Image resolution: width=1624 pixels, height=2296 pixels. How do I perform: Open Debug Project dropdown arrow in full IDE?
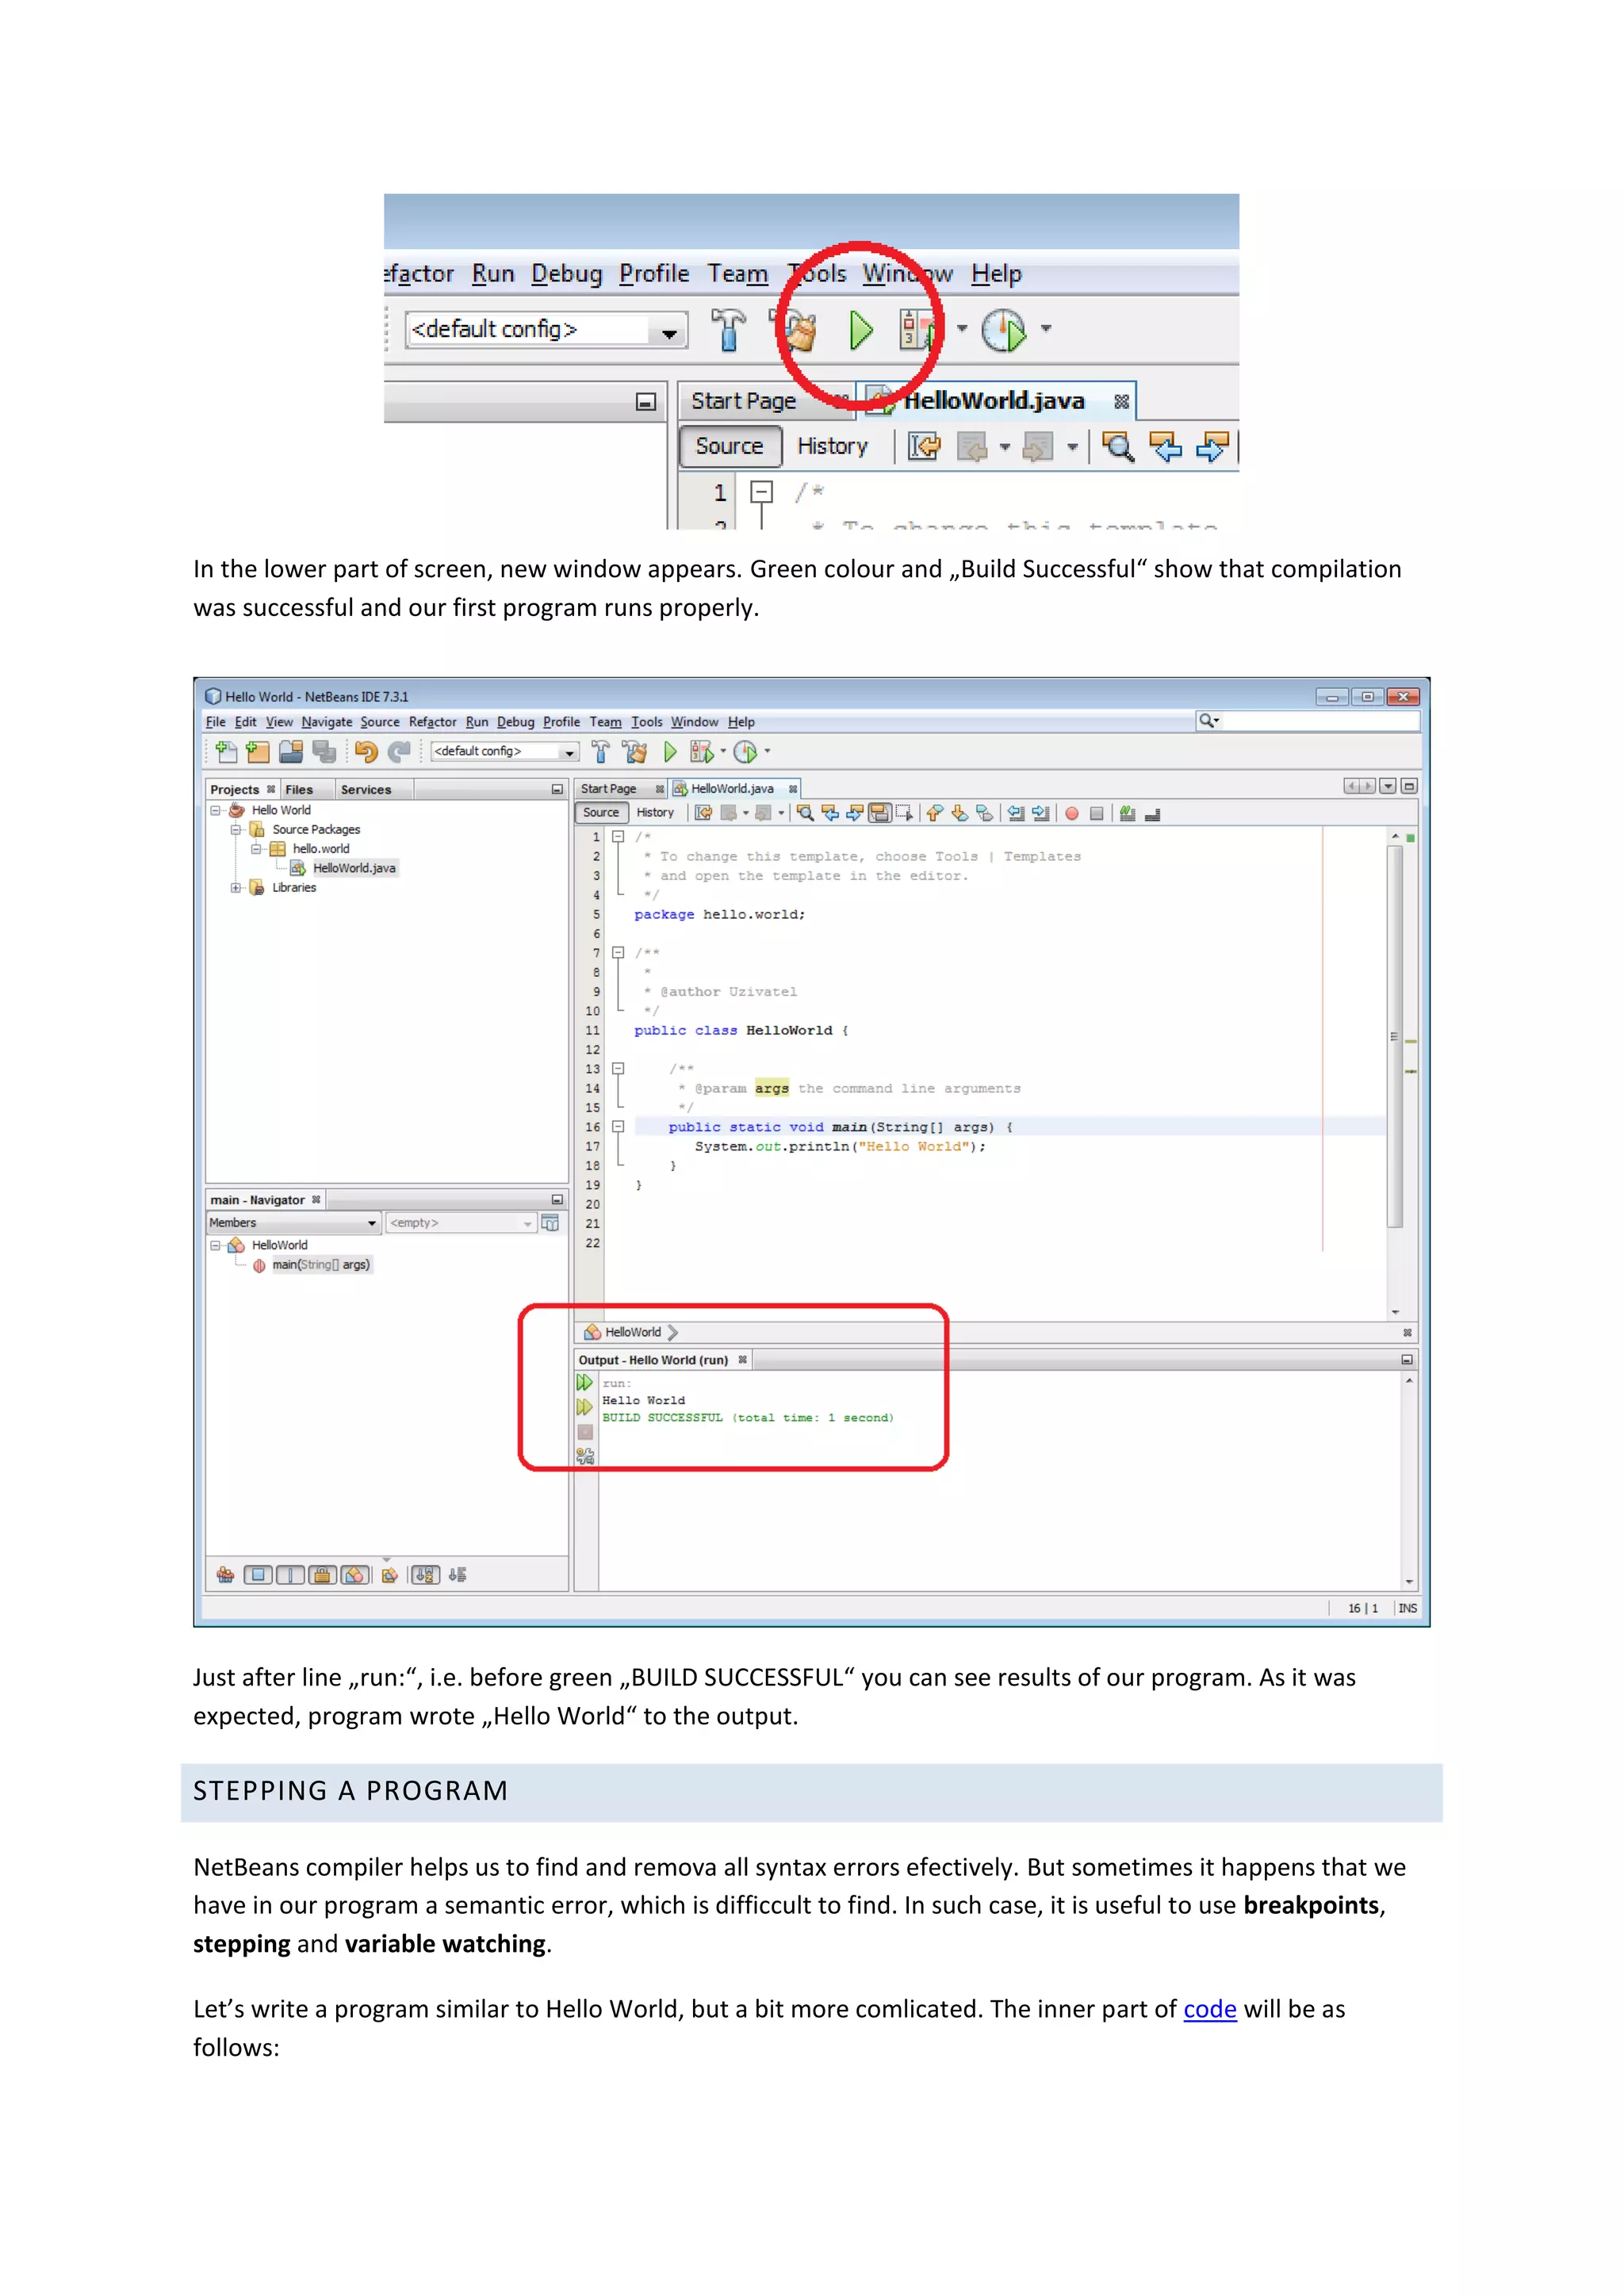723,751
